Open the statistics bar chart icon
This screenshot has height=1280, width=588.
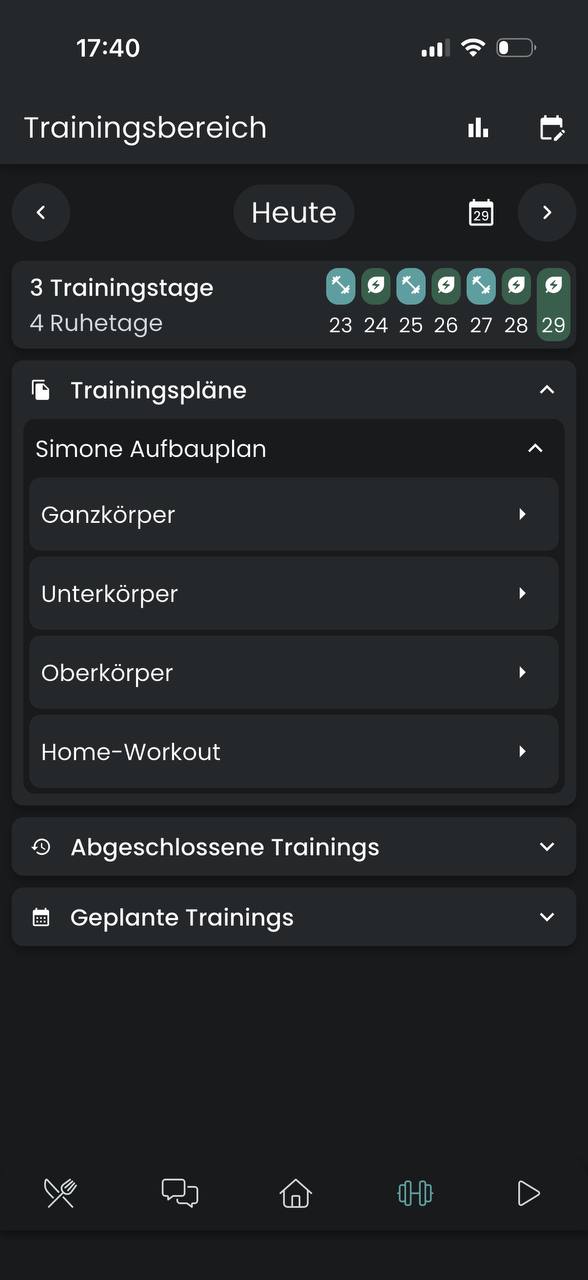pos(478,128)
